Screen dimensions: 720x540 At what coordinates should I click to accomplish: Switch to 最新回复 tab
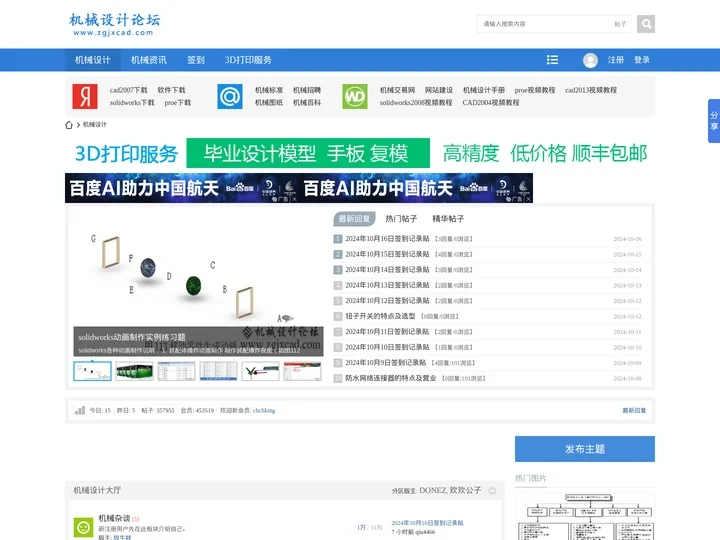tap(354, 219)
